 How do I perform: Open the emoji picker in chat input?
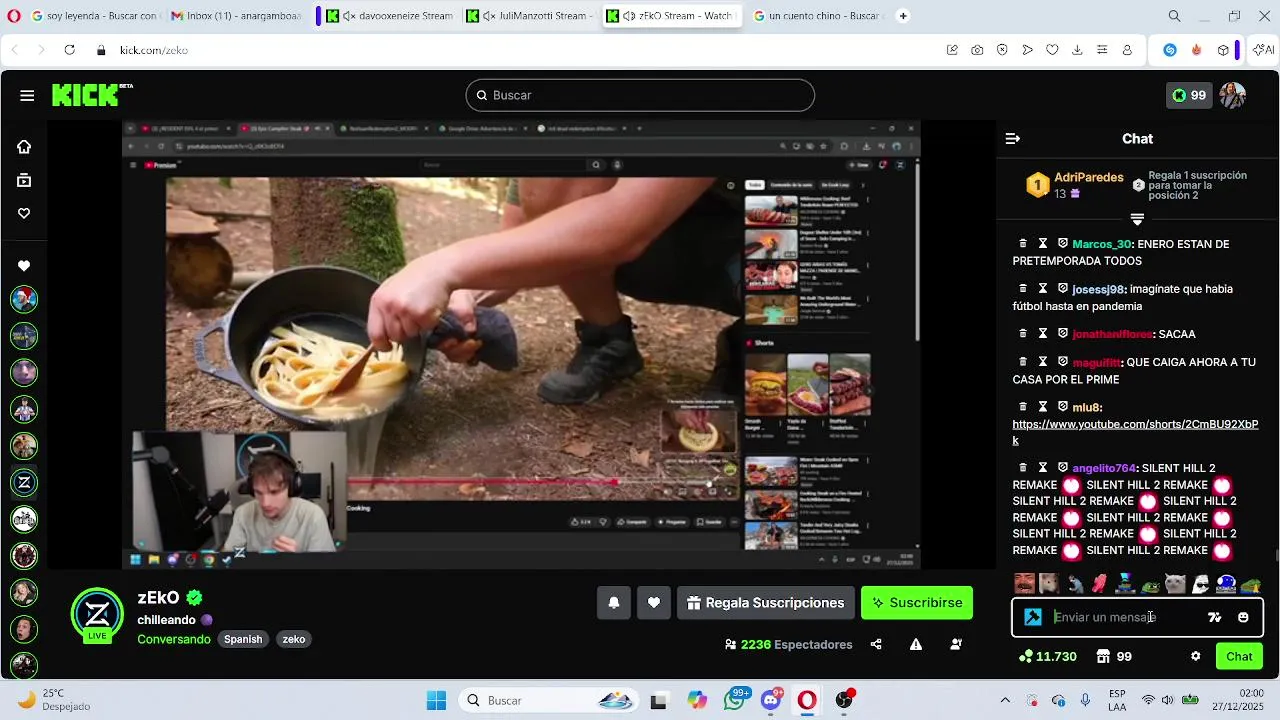[1243, 618]
